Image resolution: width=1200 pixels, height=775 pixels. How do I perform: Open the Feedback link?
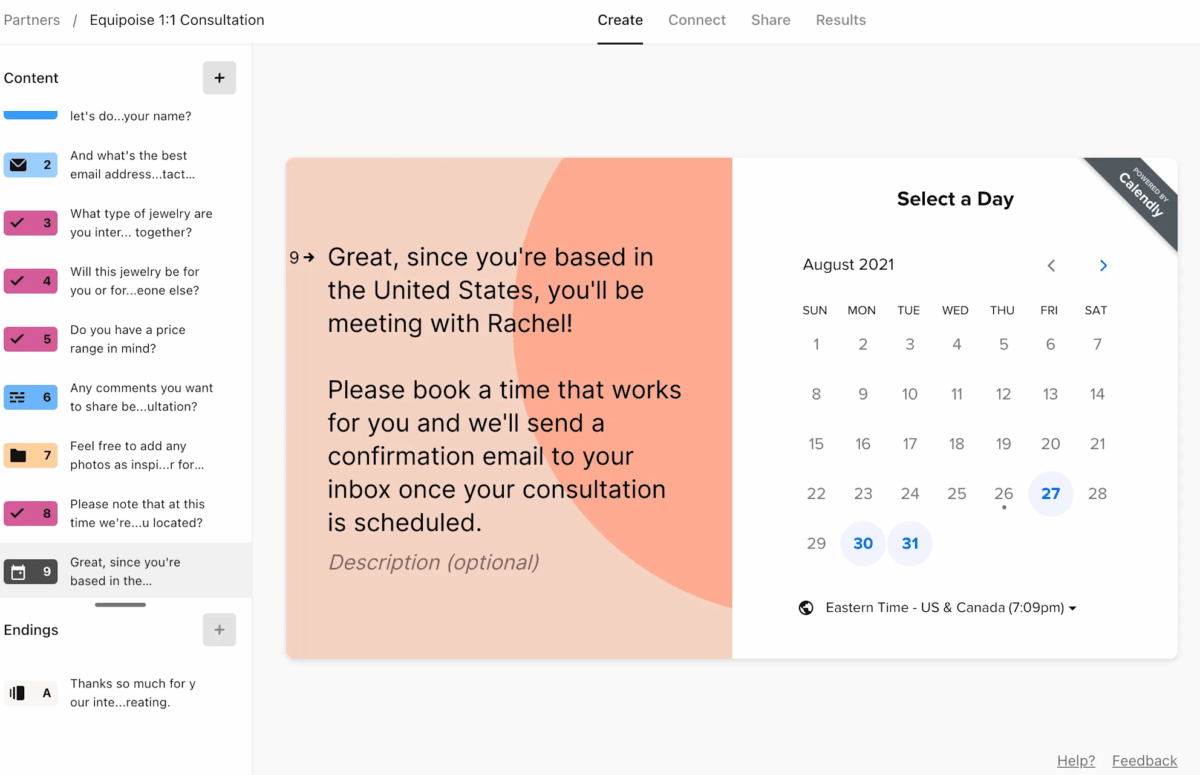[1144, 760]
